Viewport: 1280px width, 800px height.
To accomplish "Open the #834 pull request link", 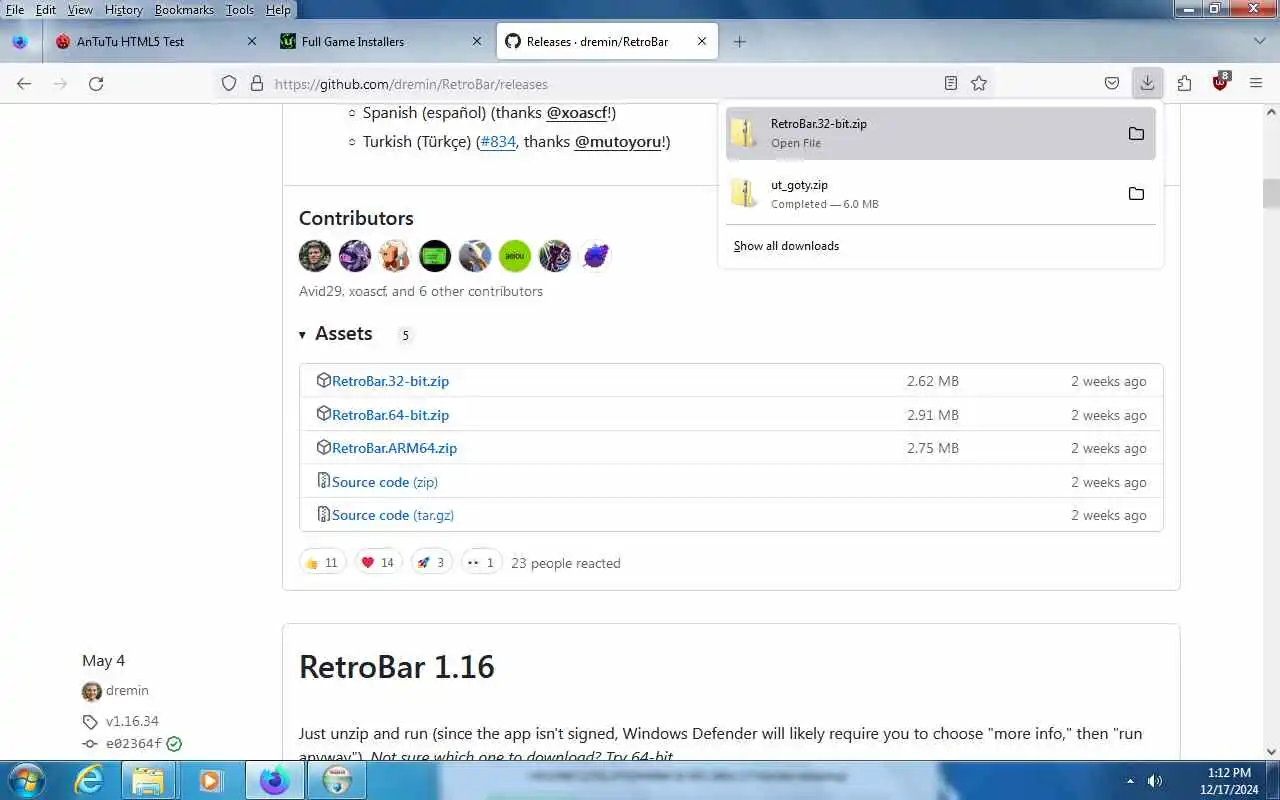I will 498,142.
